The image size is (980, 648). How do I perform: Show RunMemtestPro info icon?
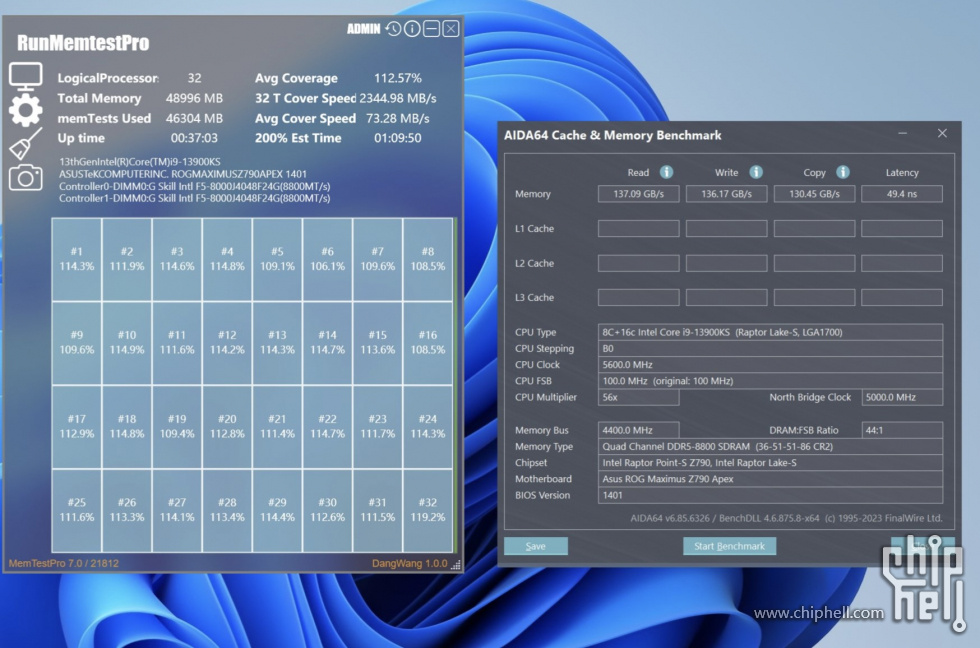point(412,29)
